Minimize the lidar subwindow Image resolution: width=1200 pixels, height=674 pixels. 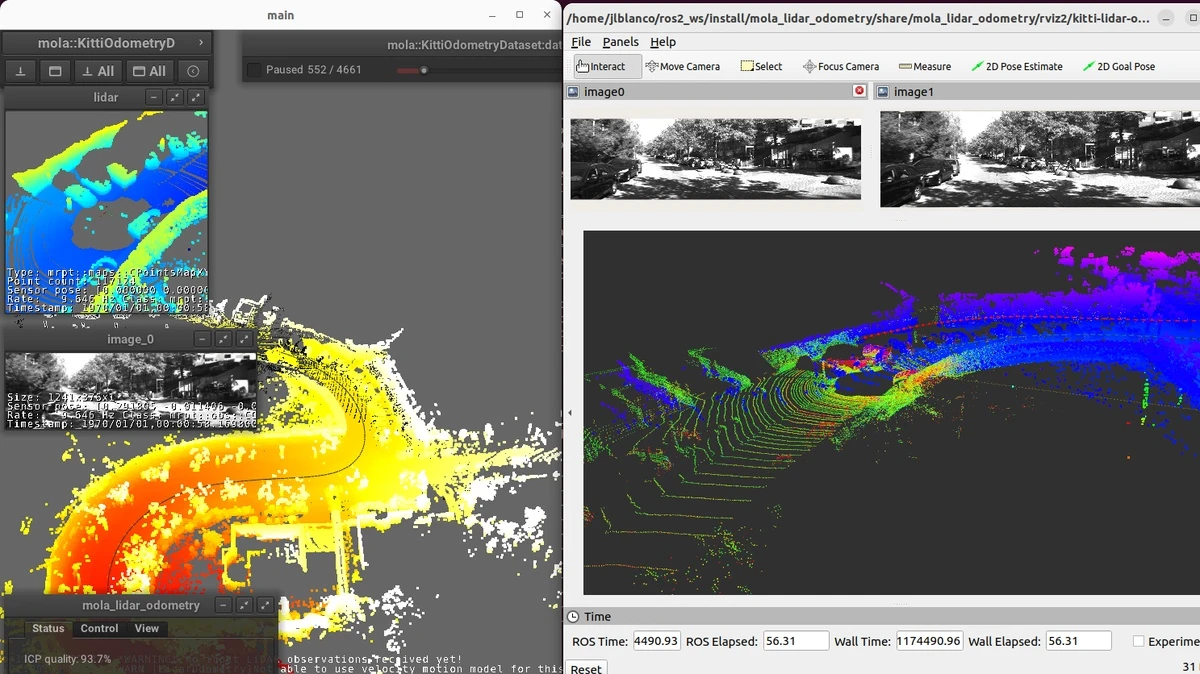pyautogui.click(x=154, y=97)
